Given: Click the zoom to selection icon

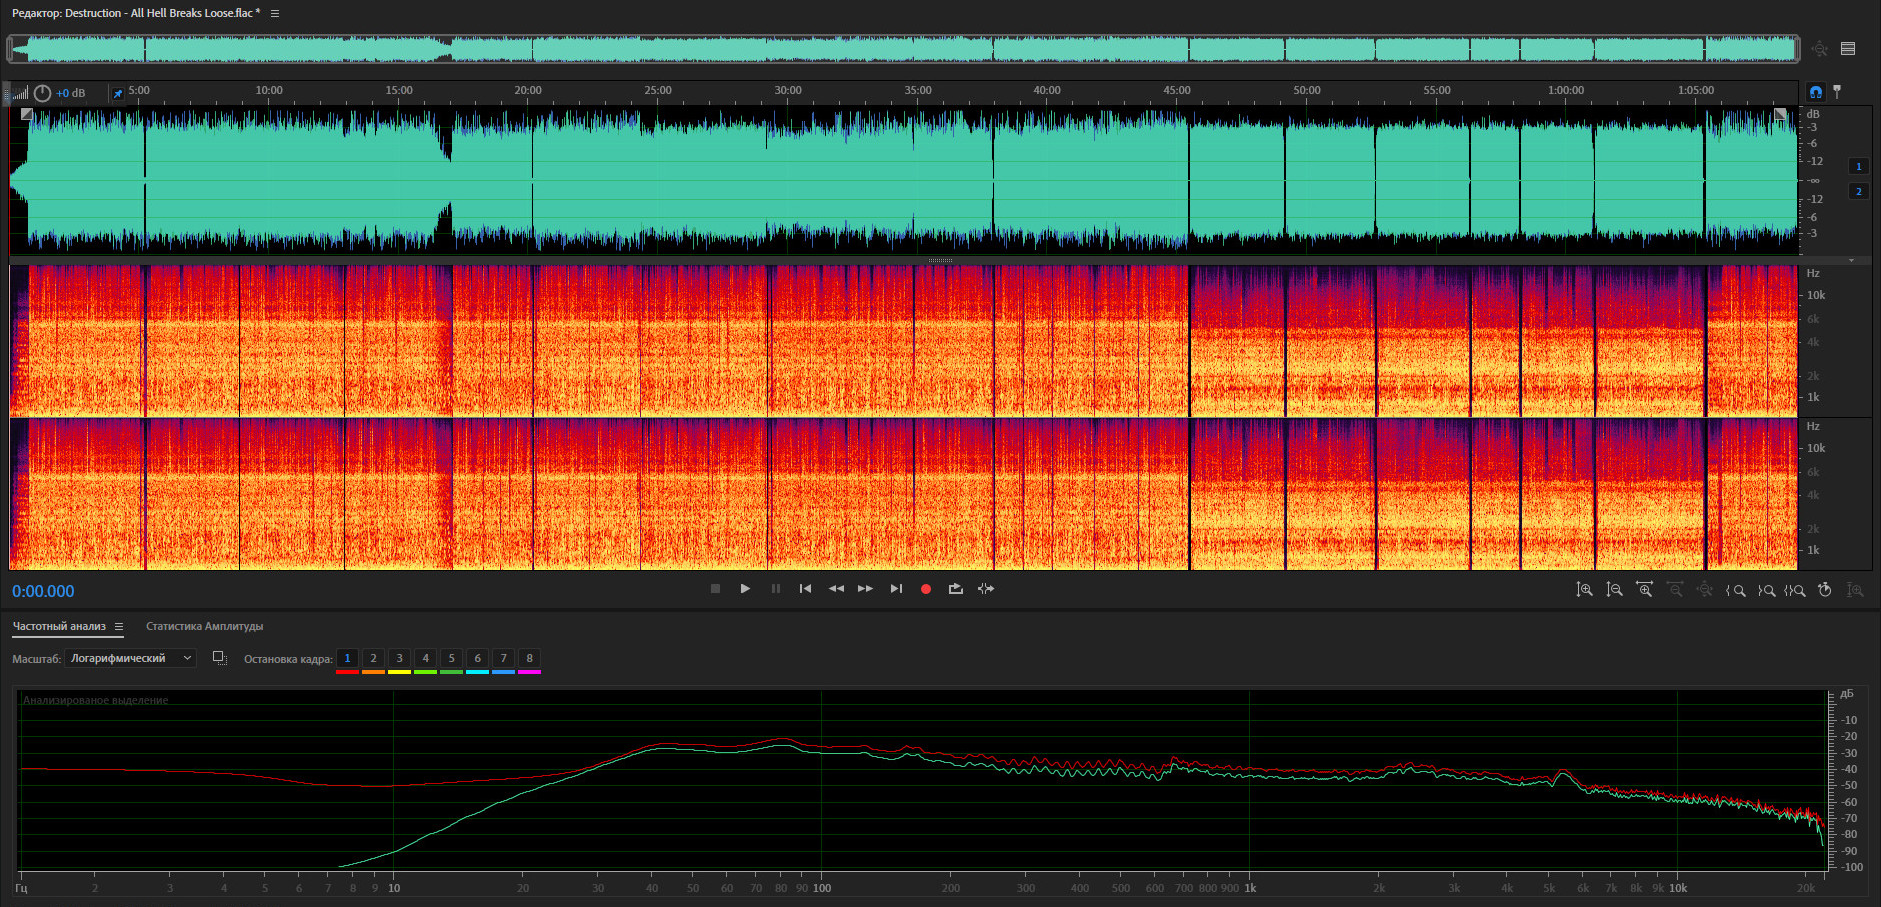Looking at the screenshot, I should (1796, 590).
